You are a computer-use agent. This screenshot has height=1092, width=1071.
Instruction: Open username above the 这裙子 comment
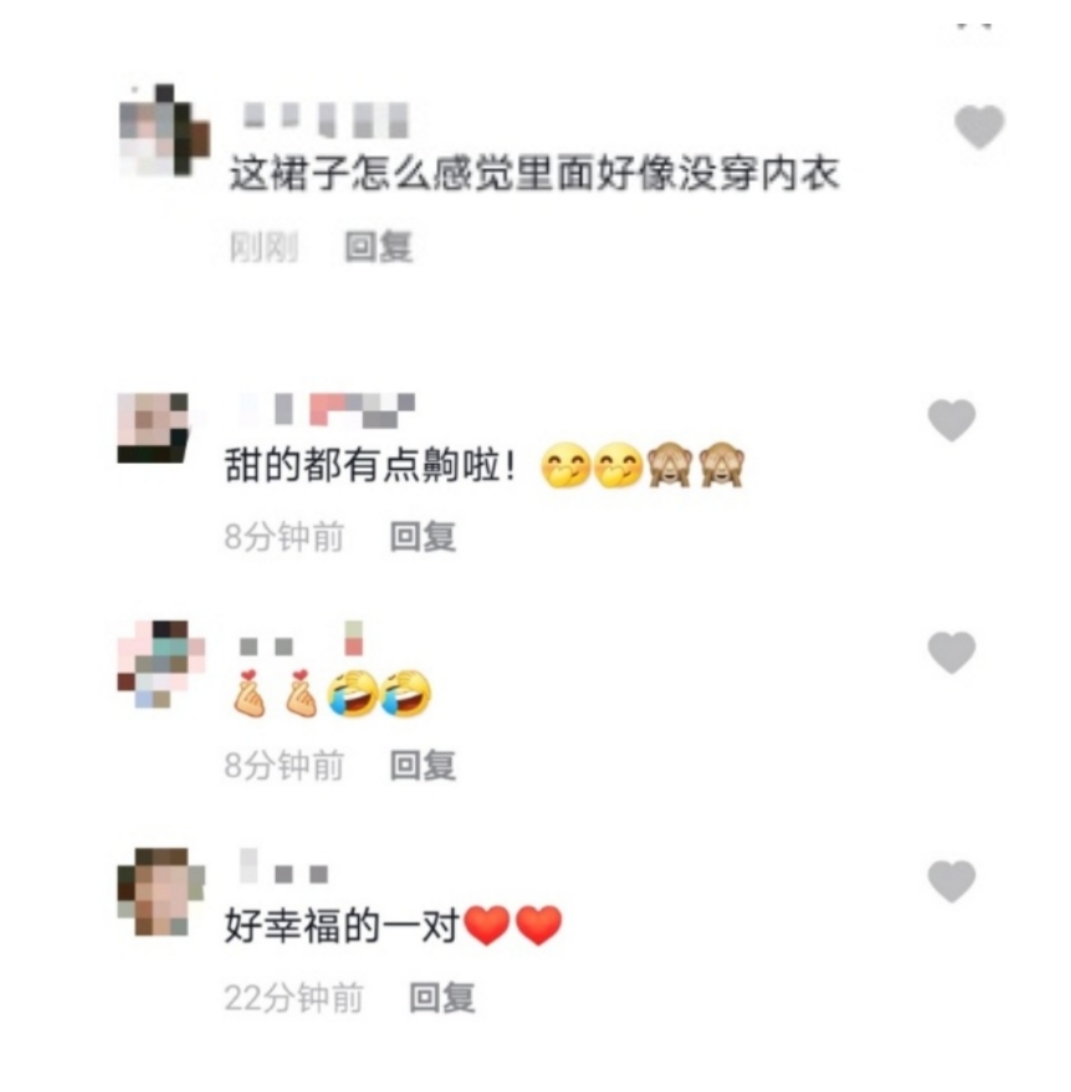click(x=325, y=120)
